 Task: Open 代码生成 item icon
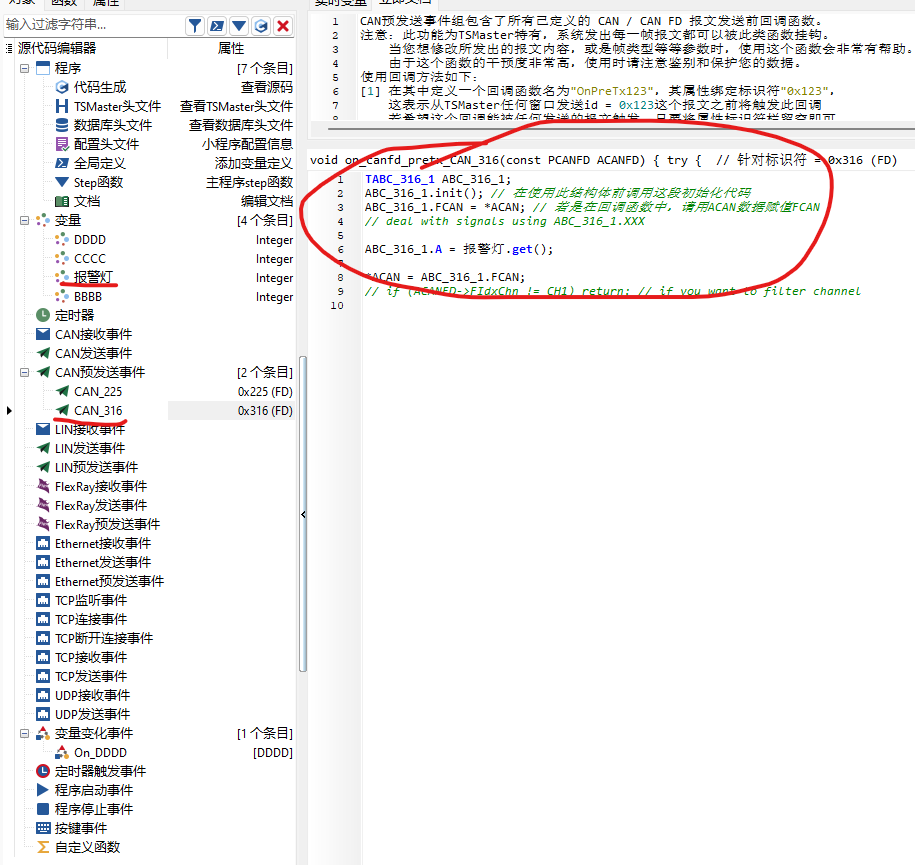point(62,88)
